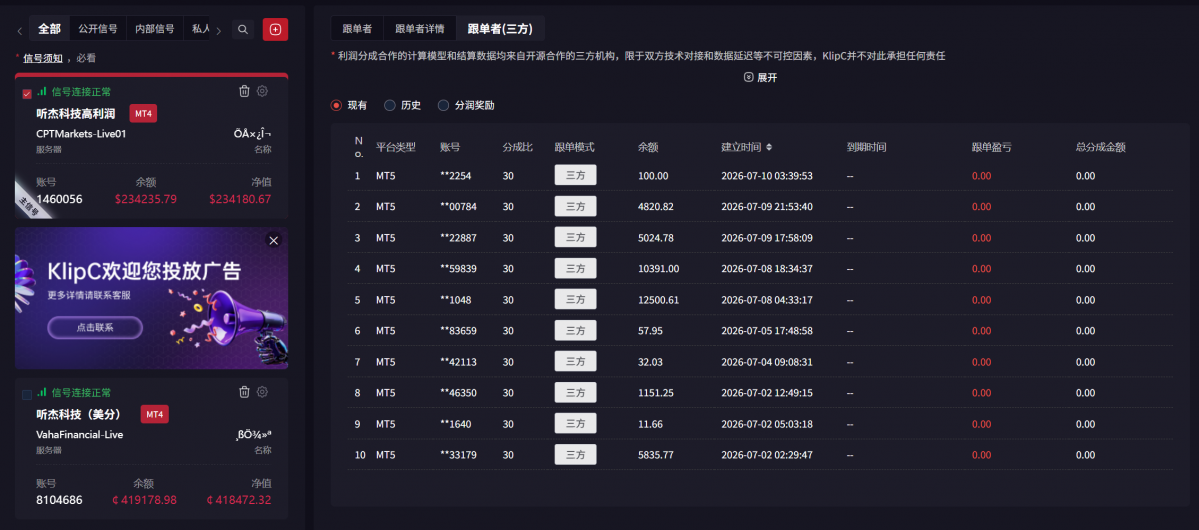The image size is (1199, 530).
Task: Open settings gear for 听杰科技（美分）signal
Action: click(262, 392)
